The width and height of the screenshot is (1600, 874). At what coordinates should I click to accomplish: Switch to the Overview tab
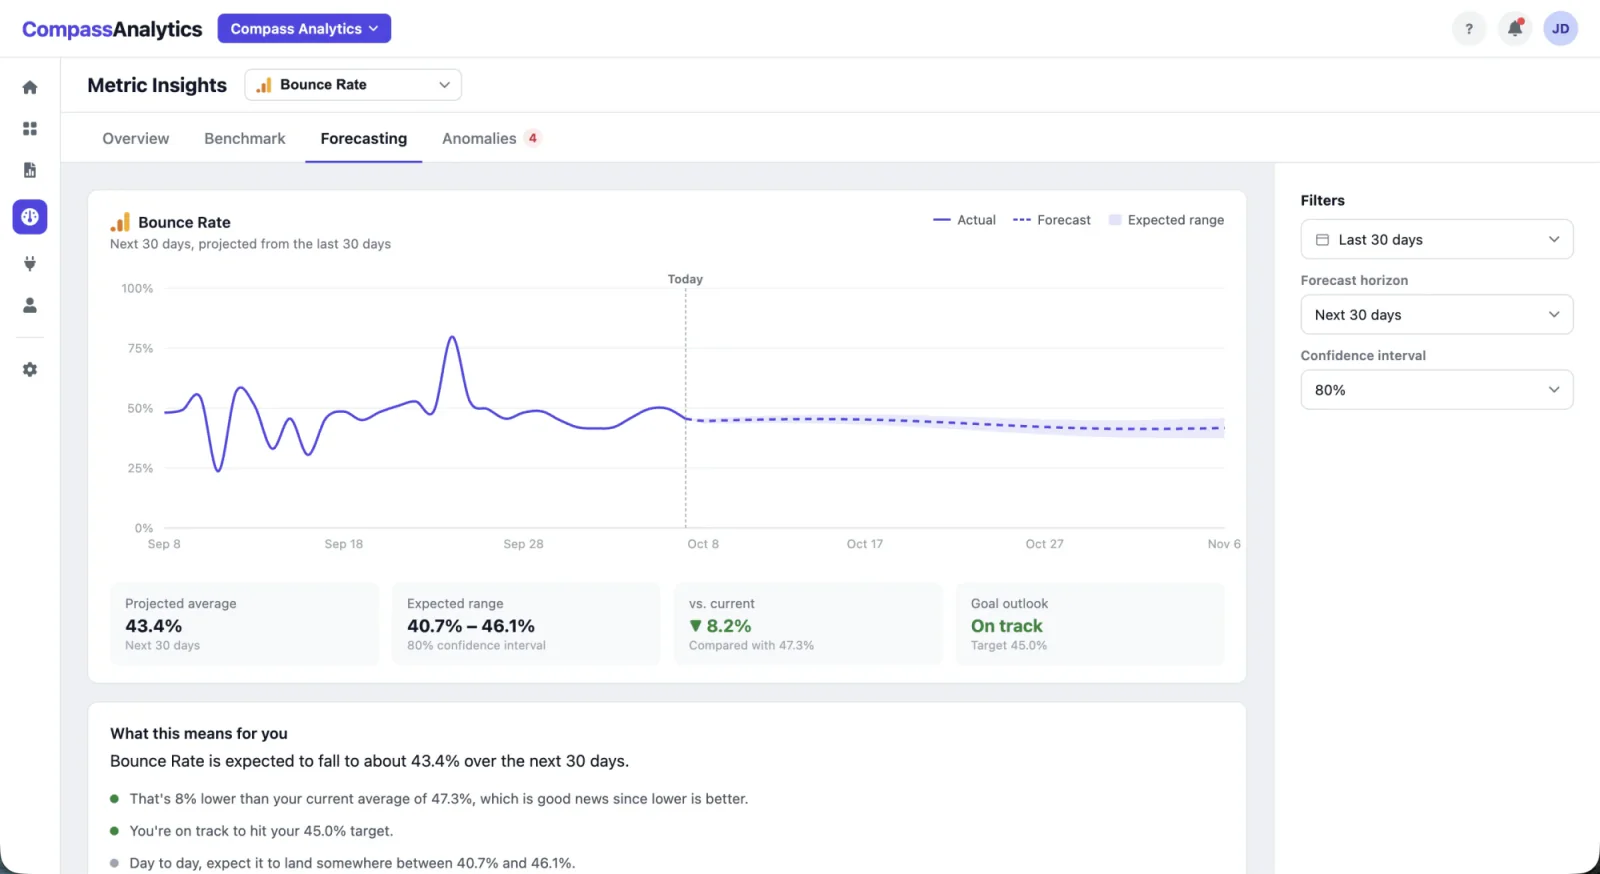tap(136, 139)
